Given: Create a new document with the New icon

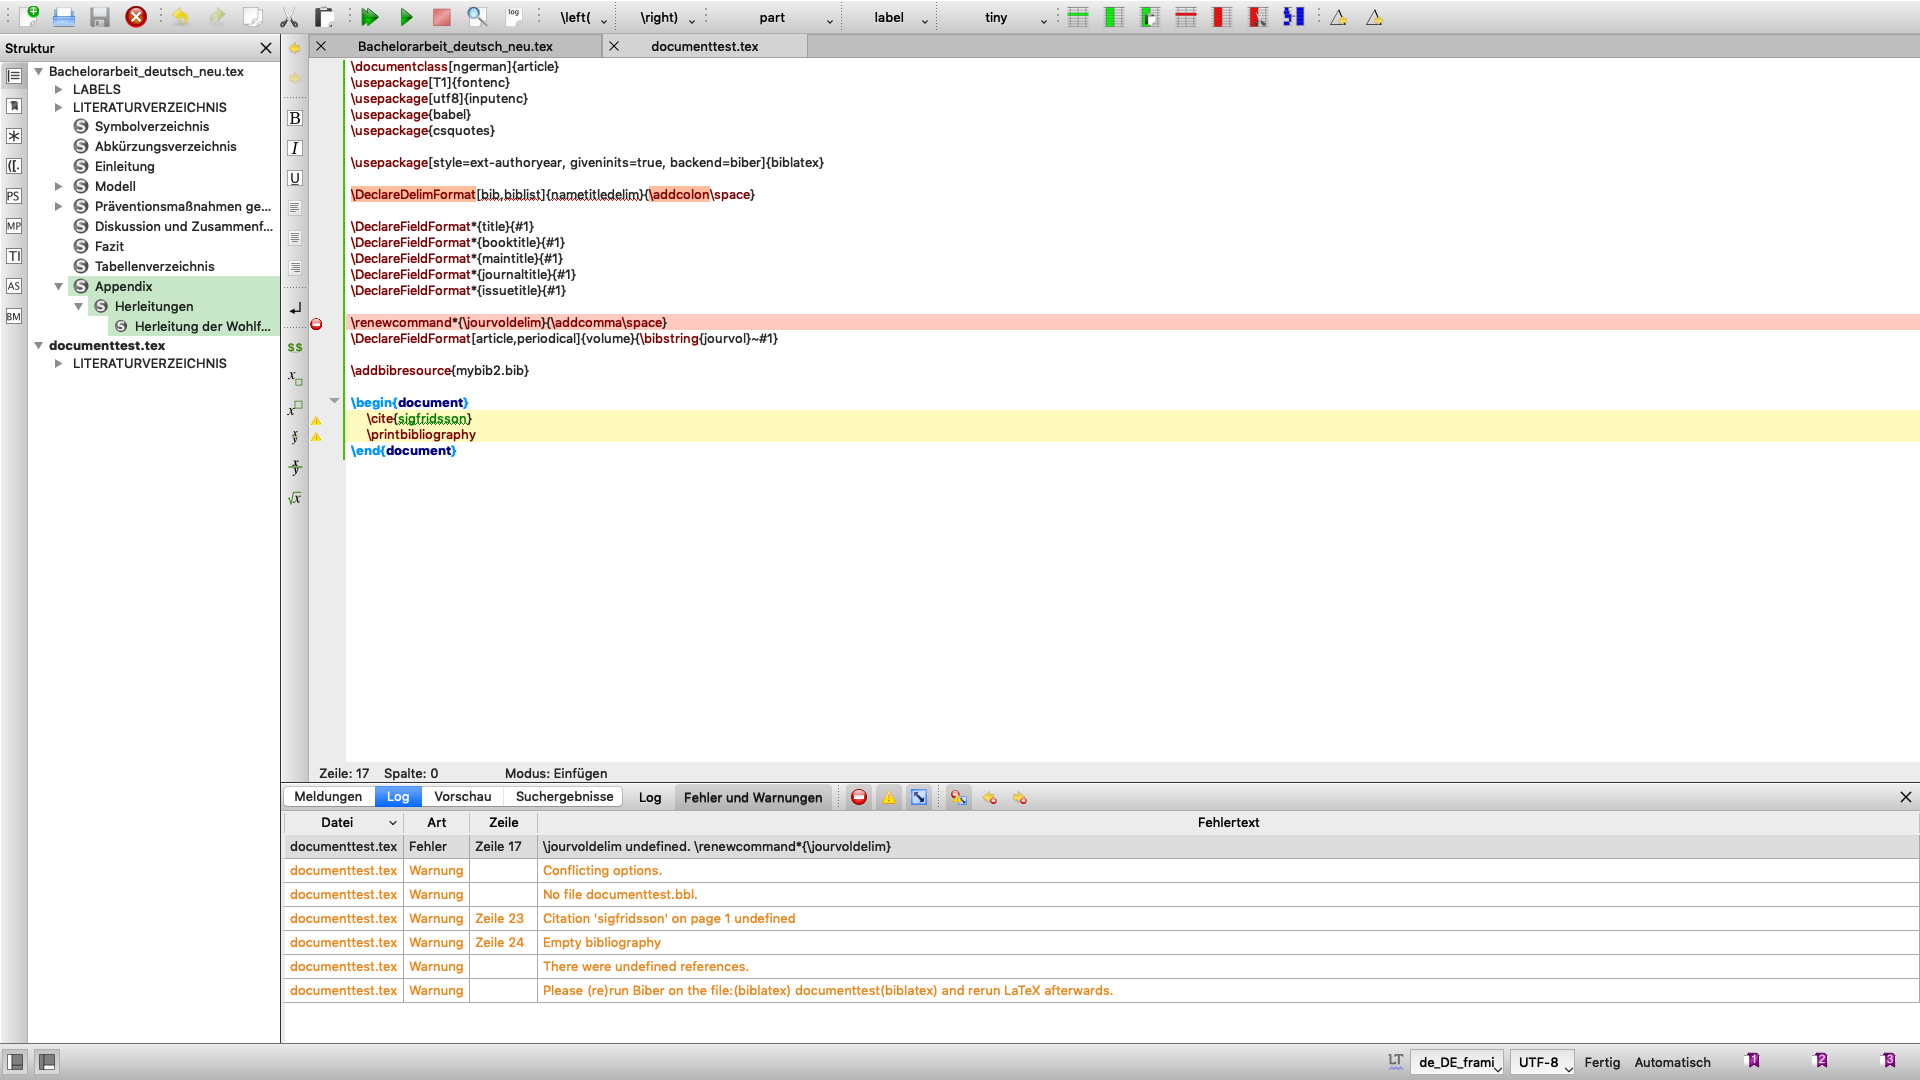Looking at the screenshot, I should pos(29,16).
